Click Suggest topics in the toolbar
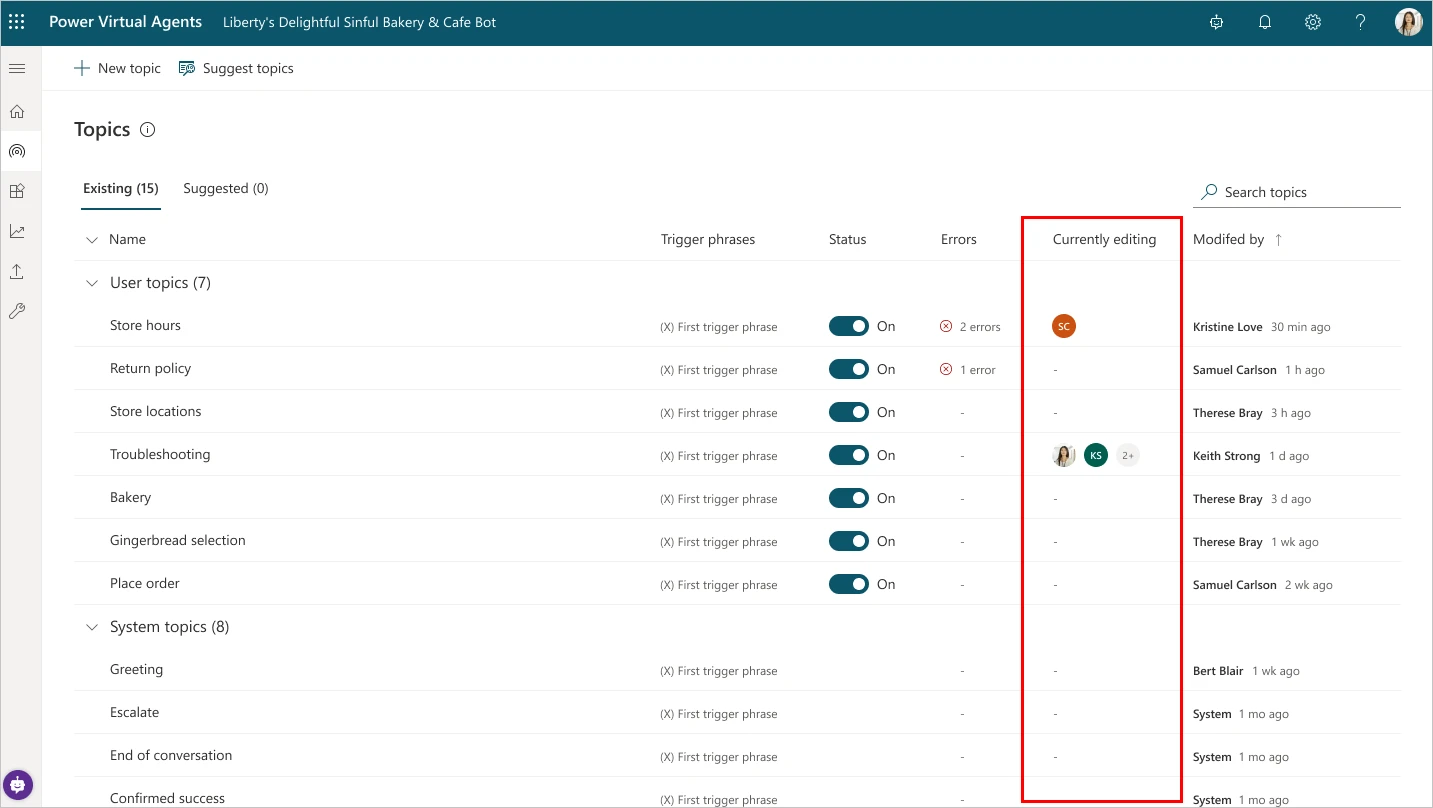This screenshot has width=1433, height=808. (236, 67)
